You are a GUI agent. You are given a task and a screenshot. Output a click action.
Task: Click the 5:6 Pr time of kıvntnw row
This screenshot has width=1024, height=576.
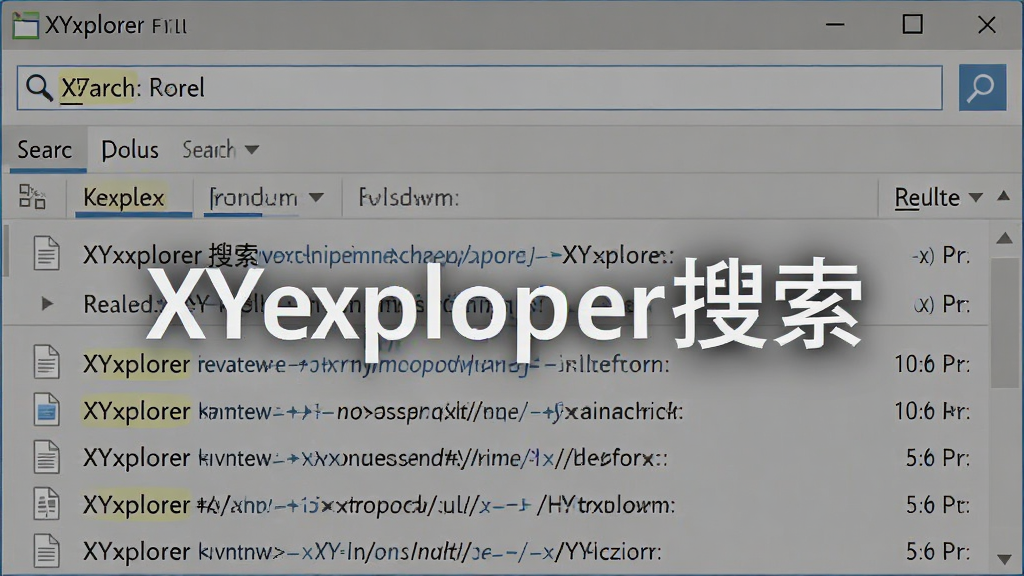(x=938, y=552)
